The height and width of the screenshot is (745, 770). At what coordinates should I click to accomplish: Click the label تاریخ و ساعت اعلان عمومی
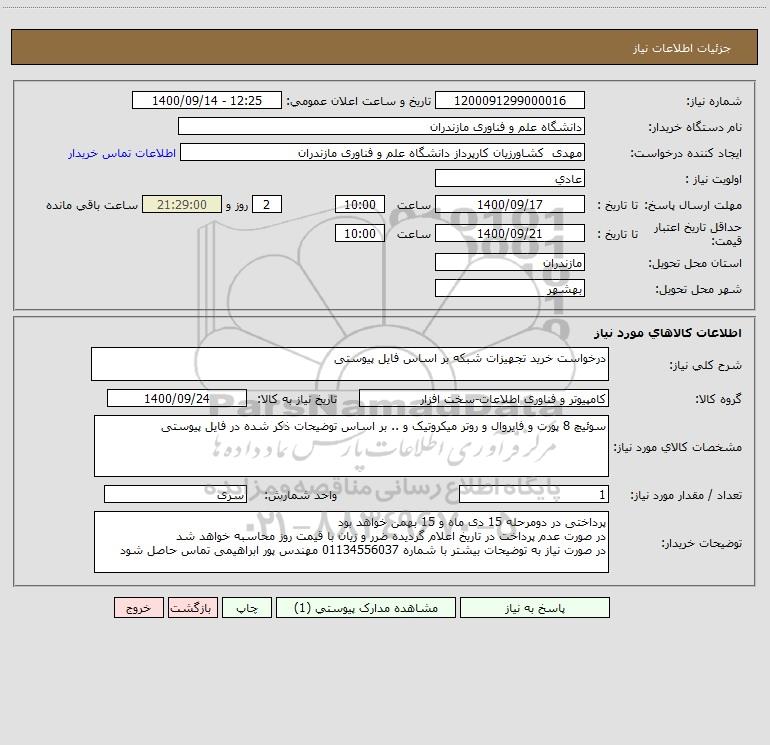tap(358, 101)
